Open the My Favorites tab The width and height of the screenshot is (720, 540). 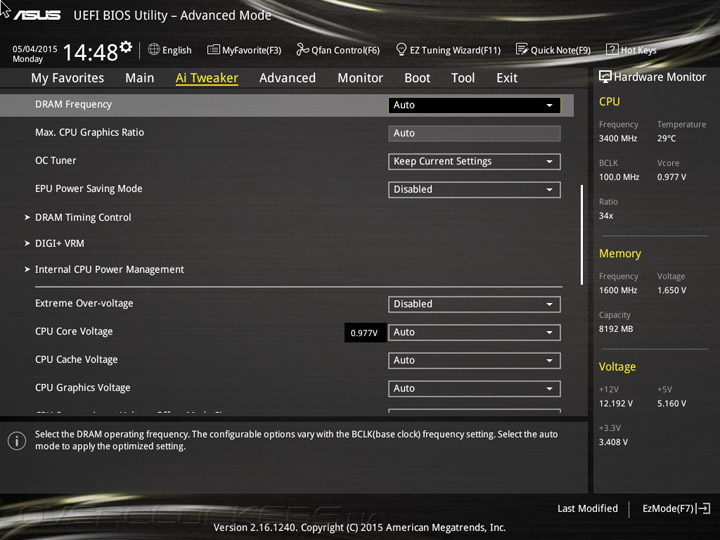point(68,78)
